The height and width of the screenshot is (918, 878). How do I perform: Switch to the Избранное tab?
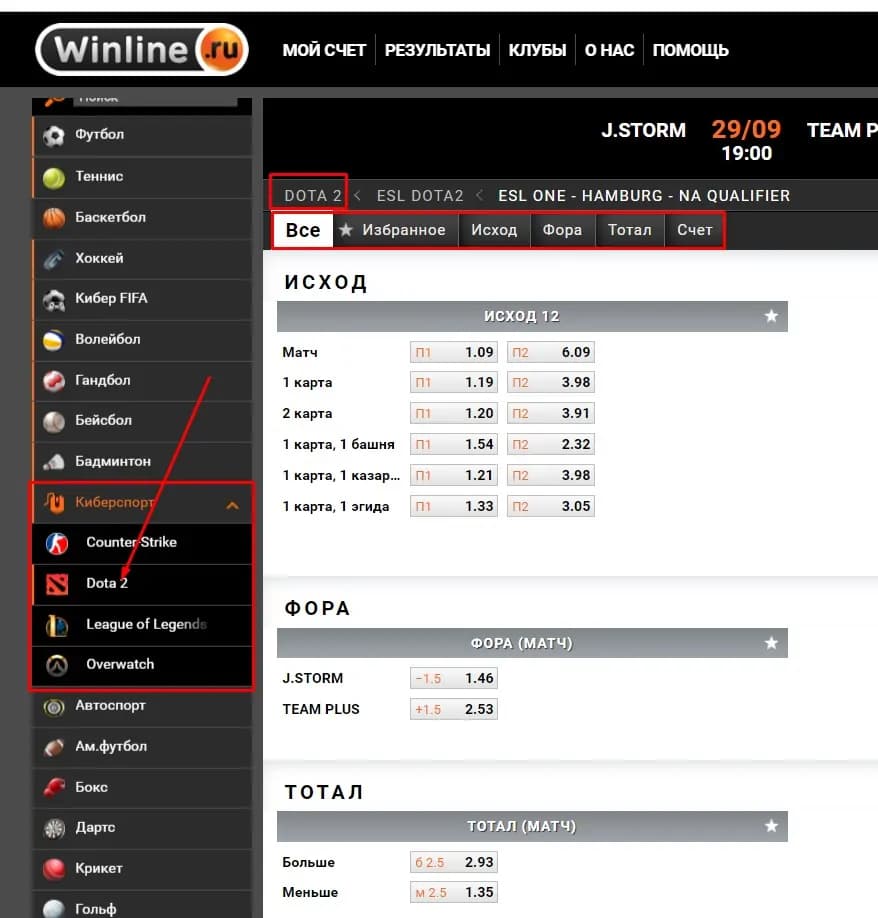394,230
